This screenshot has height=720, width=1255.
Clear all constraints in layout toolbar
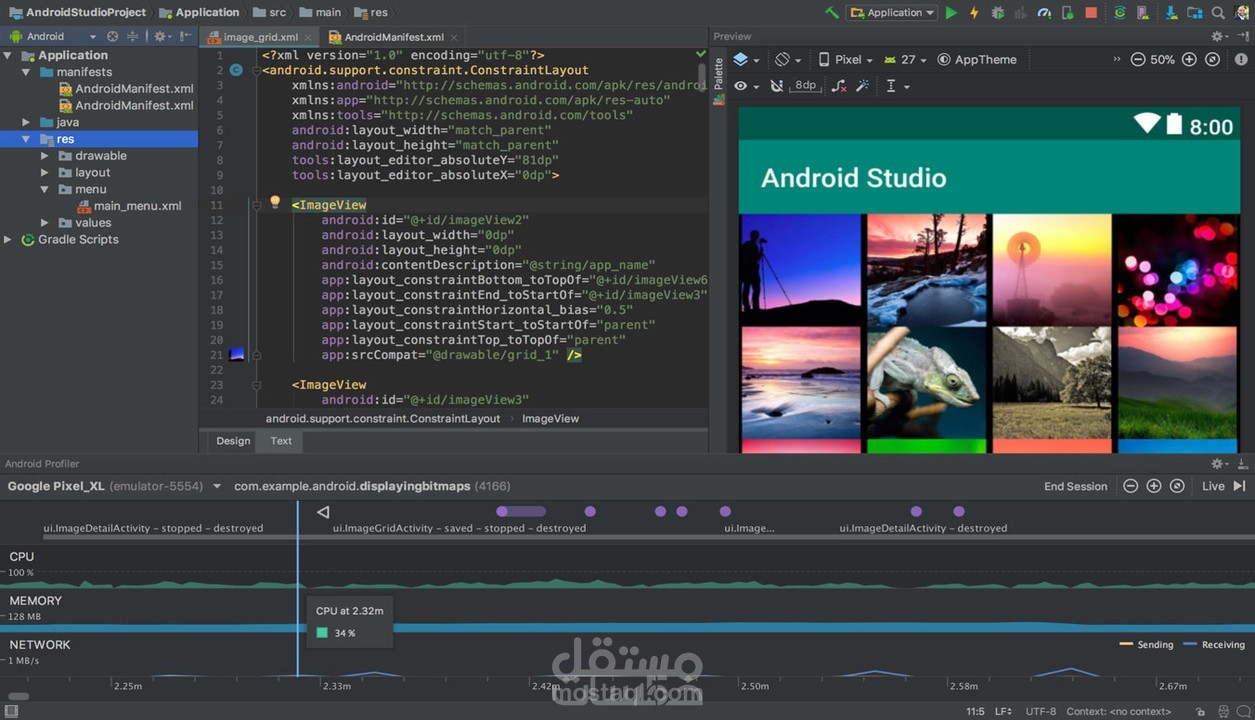[x=838, y=86]
